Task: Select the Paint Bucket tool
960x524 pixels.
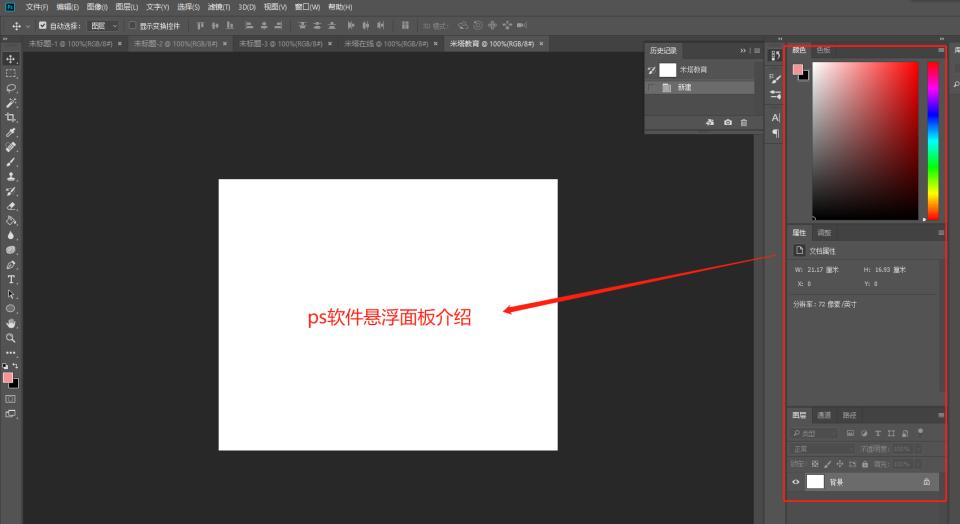Action: pyautogui.click(x=10, y=220)
